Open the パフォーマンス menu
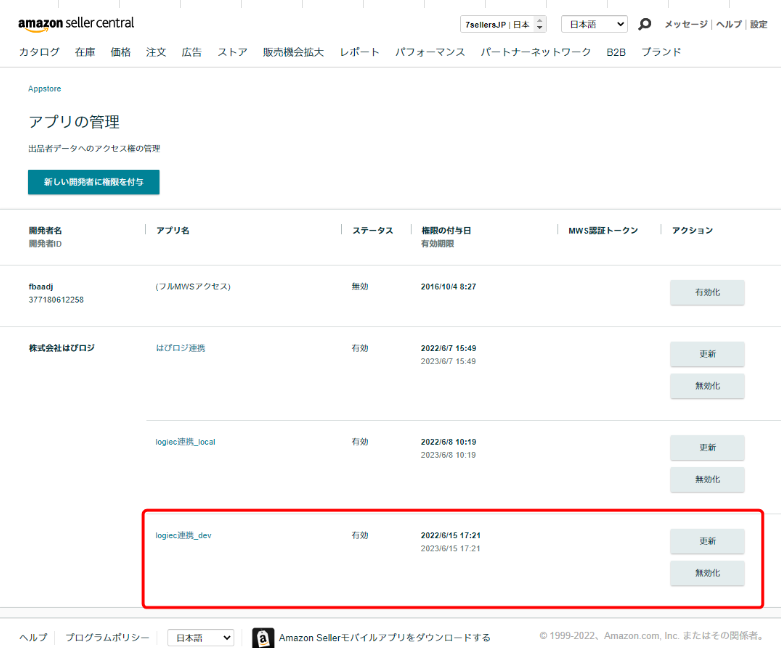The height and width of the screenshot is (648, 781). tap(430, 52)
